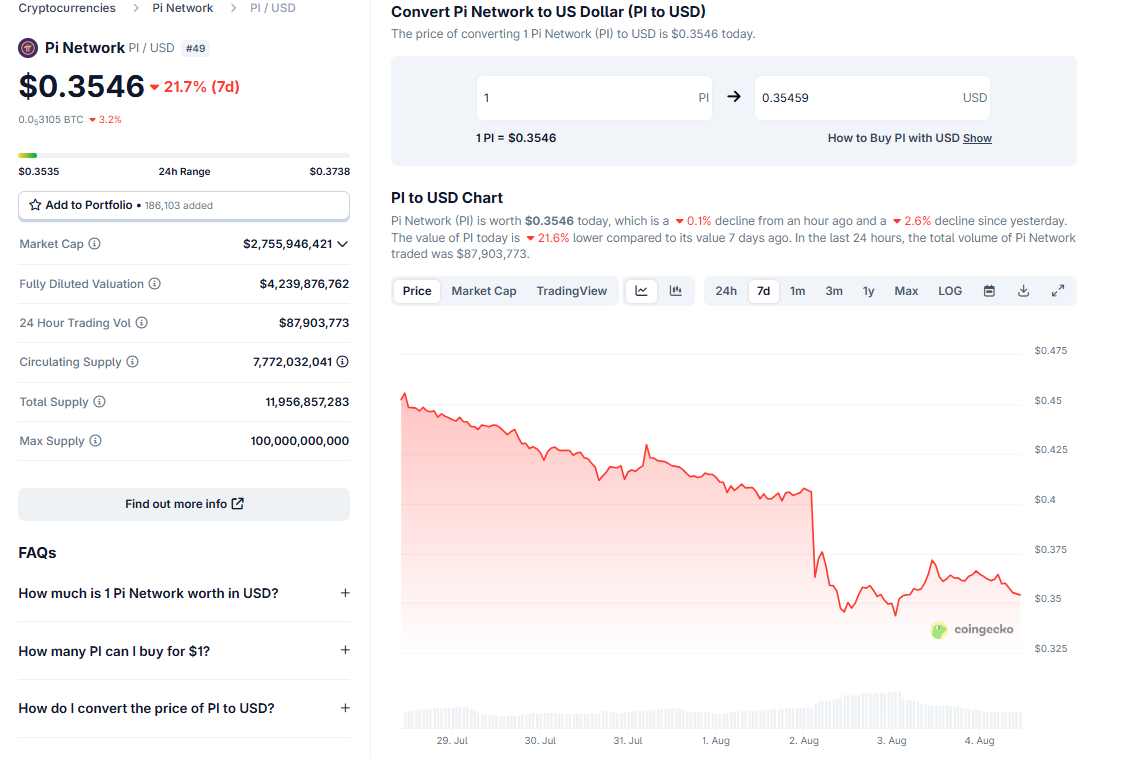Image resolution: width=1129 pixels, height=757 pixels.
Task: Click the 186,103 added text
Action: click(x=179, y=205)
